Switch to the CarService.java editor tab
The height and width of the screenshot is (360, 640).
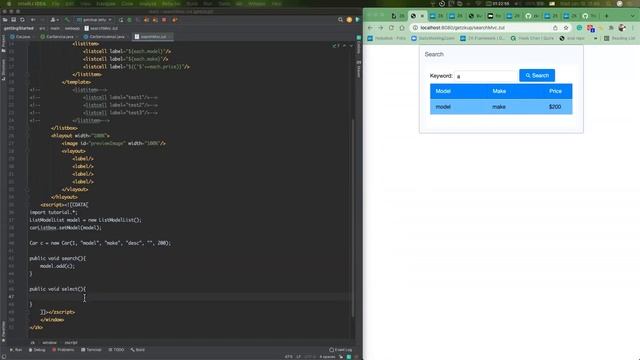click(57, 37)
